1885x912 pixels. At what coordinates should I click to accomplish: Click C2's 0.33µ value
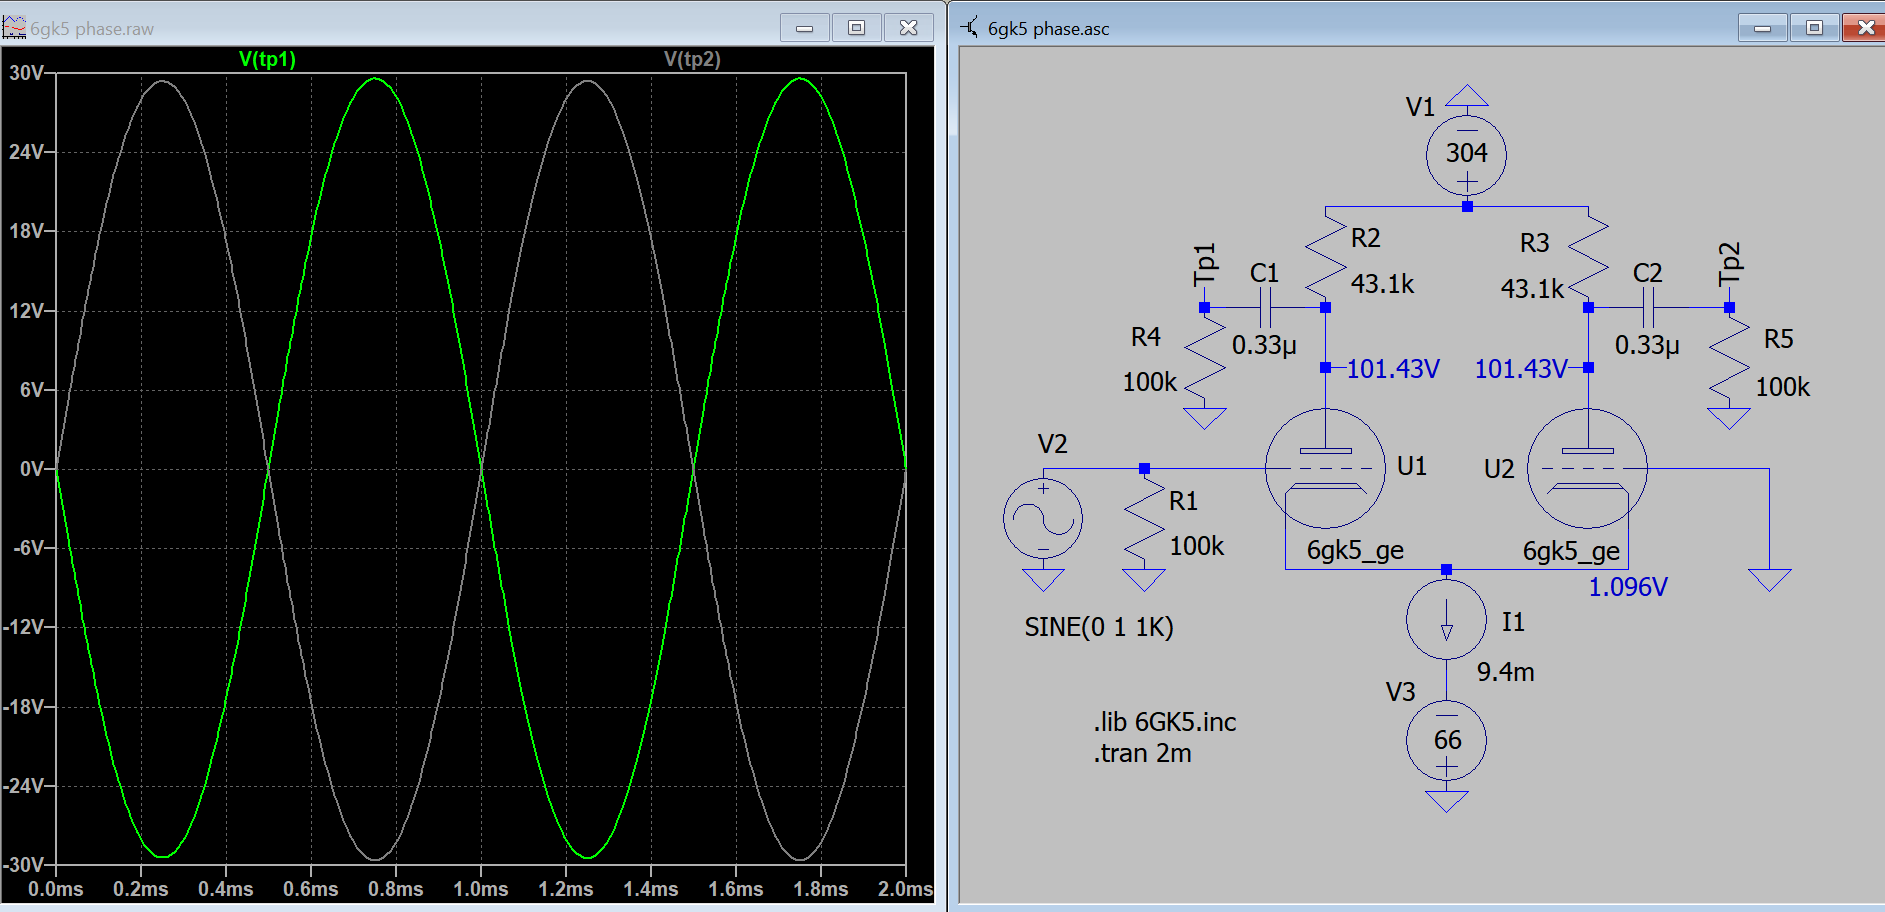pyautogui.click(x=1647, y=345)
